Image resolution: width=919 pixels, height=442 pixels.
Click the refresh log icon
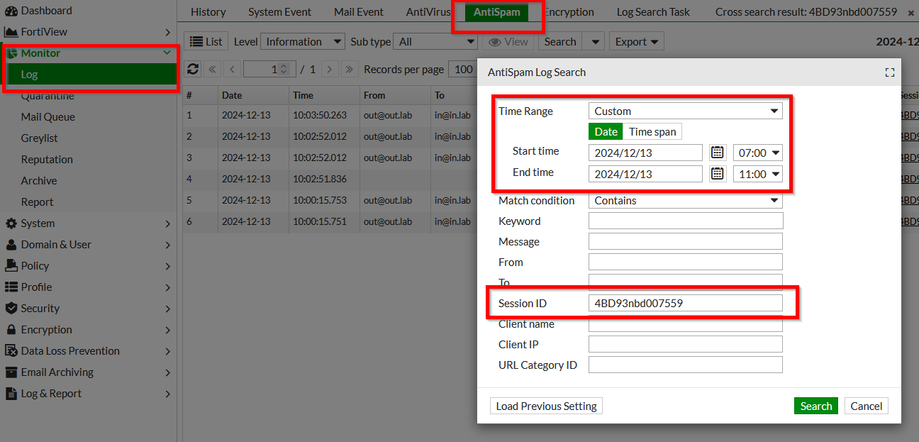click(x=193, y=69)
